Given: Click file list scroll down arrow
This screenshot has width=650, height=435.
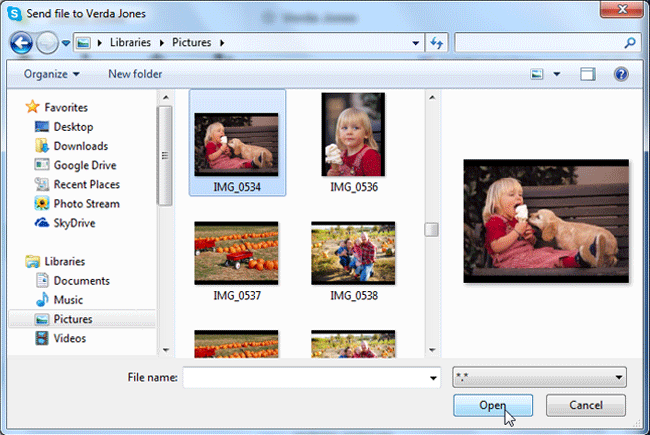Looking at the screenshot, I should tap(432, 350).
